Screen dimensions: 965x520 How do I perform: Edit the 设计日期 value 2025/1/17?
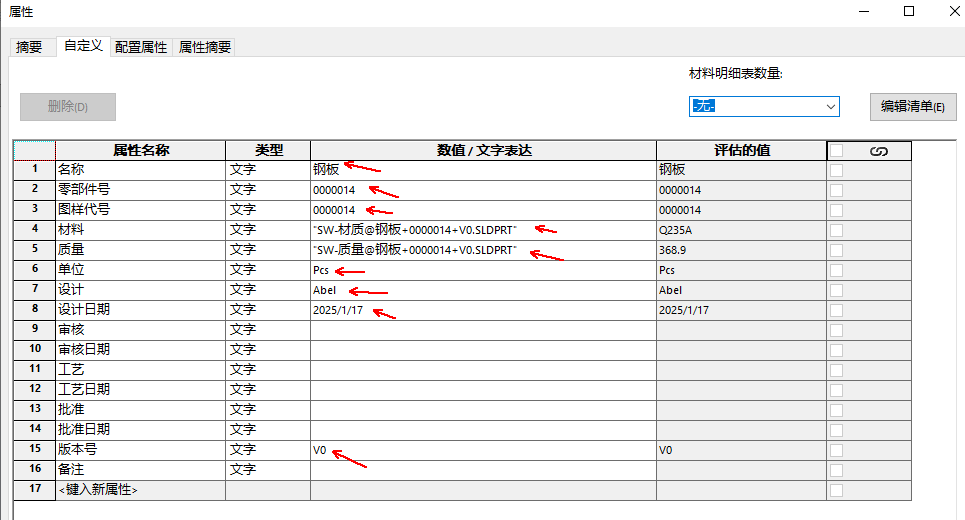[x=484, y=310]
